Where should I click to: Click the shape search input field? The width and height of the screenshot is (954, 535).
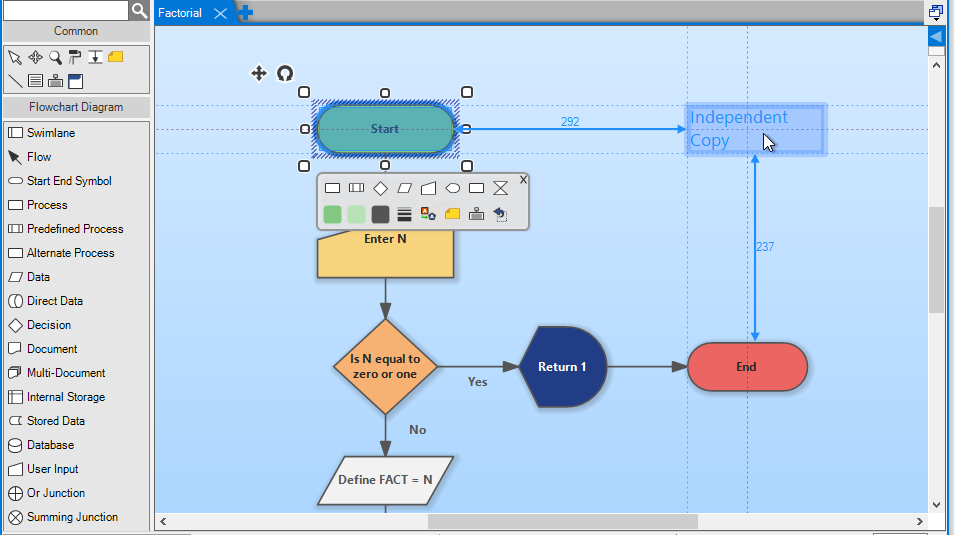[66, 10]
